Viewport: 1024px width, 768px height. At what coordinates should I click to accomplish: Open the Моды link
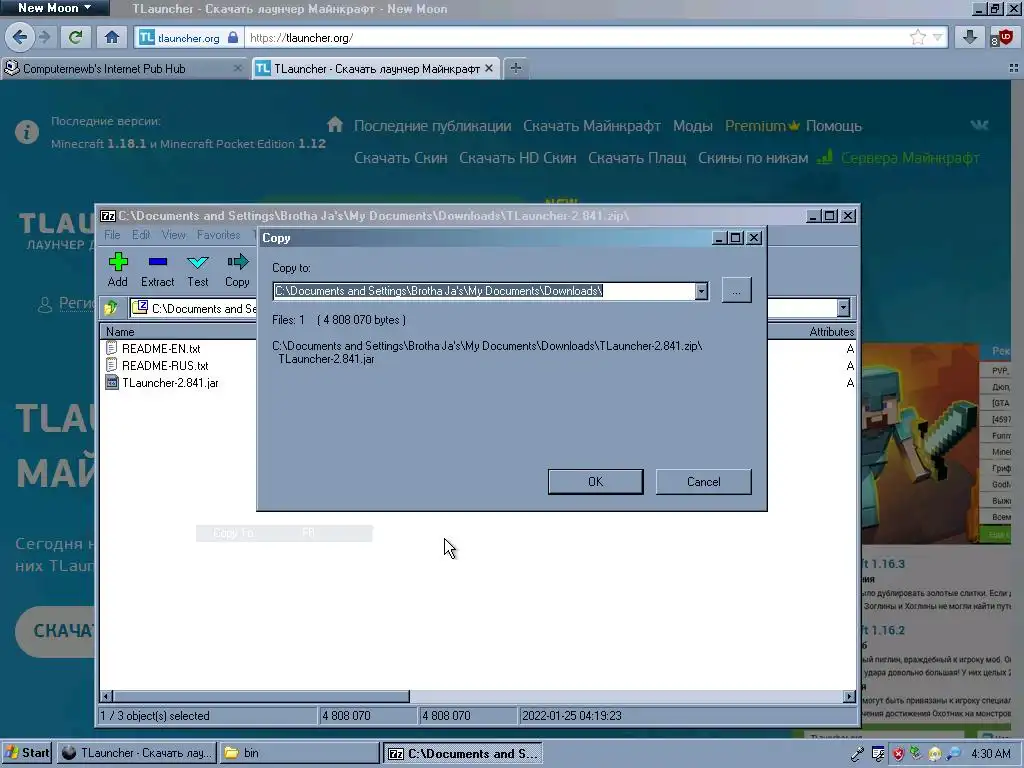692,125
